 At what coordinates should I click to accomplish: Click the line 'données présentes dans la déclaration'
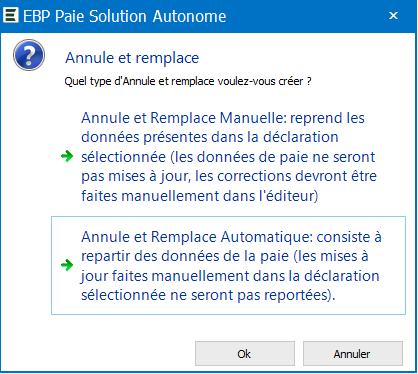click(x=210, y=137)
